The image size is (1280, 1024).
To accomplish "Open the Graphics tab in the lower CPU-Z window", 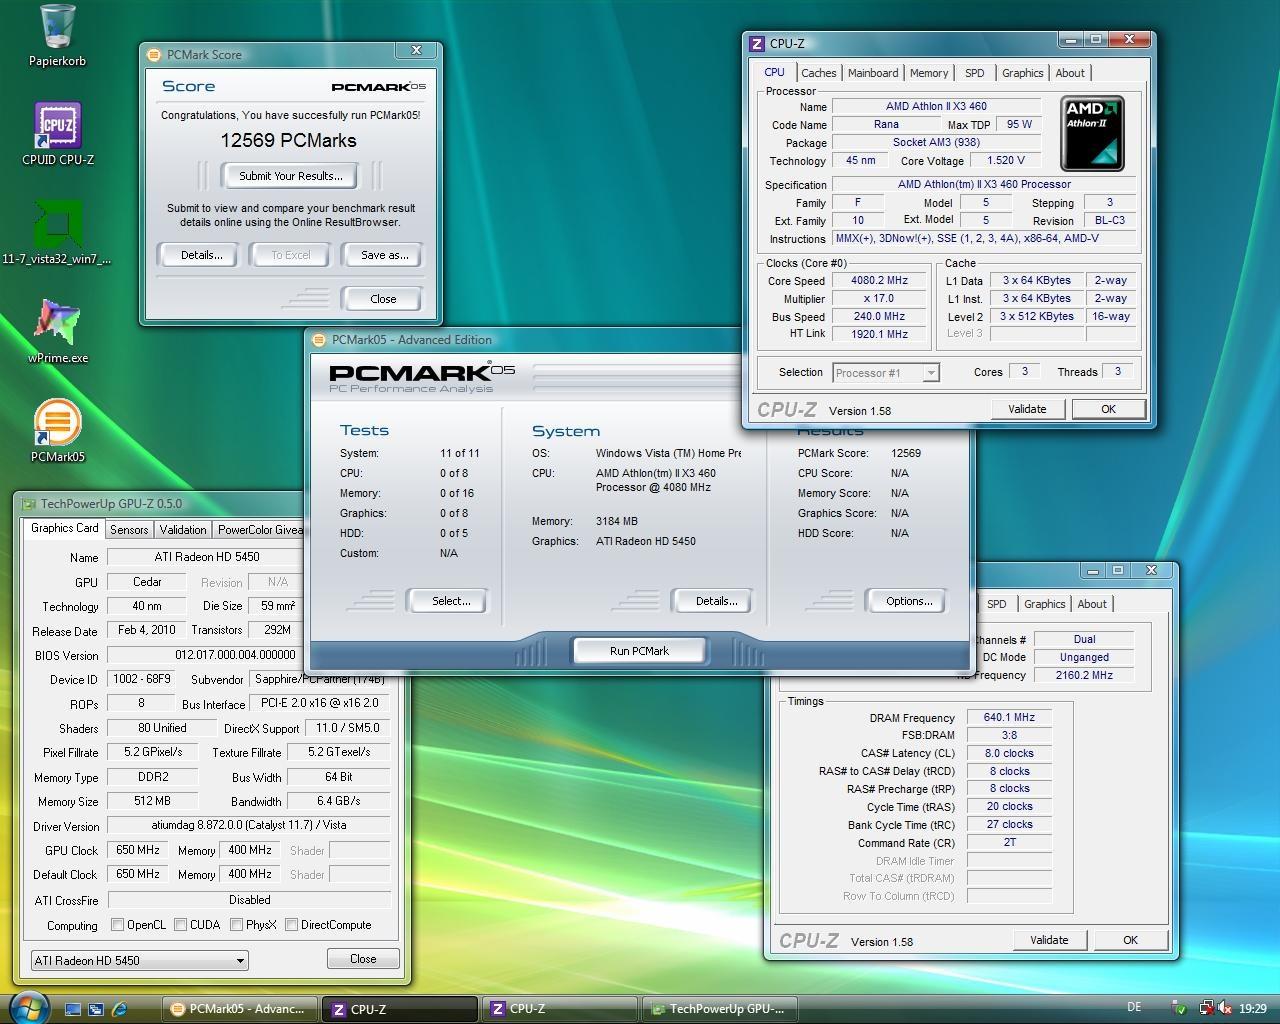I will pos(1044,604).
